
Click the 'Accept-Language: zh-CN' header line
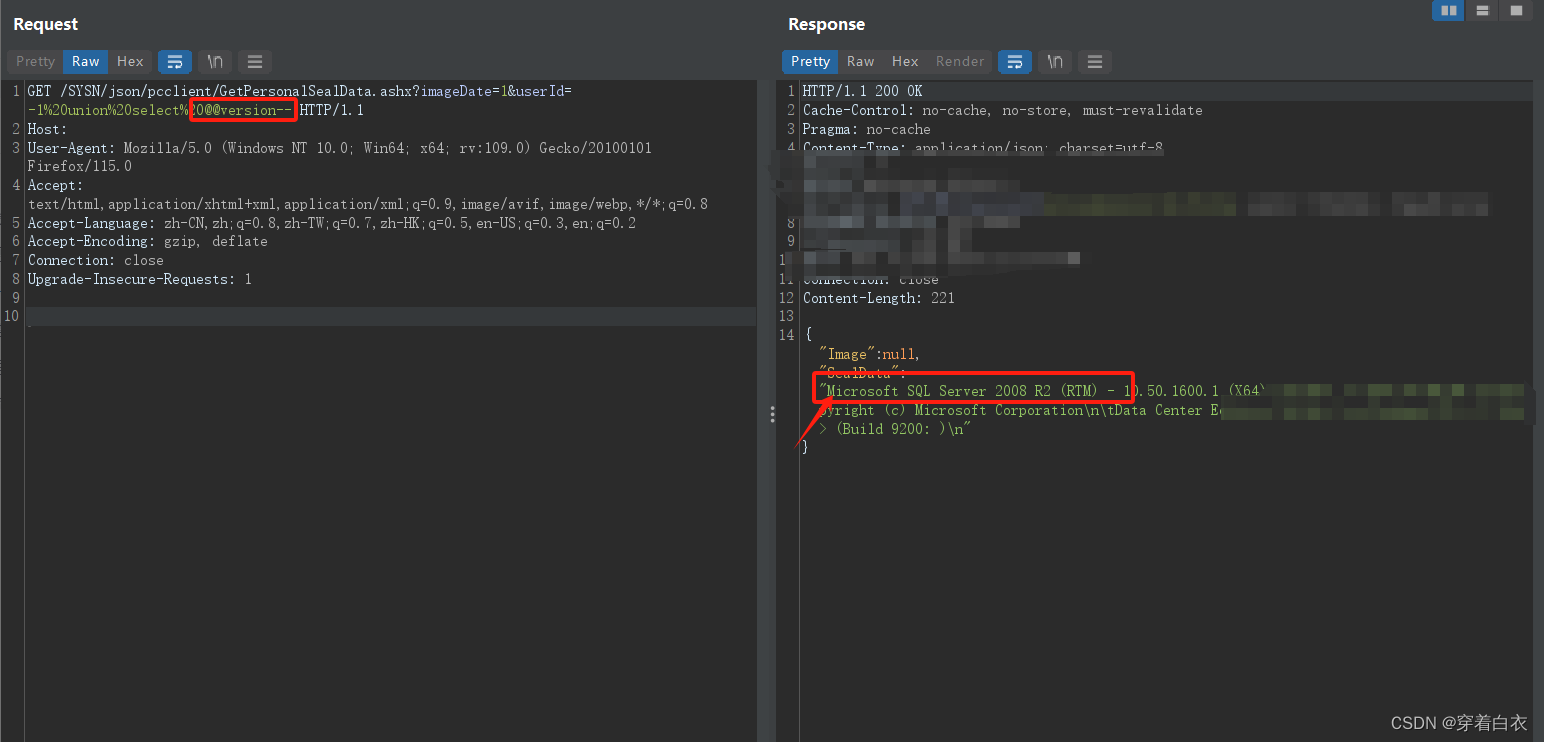tap(331, 223)
